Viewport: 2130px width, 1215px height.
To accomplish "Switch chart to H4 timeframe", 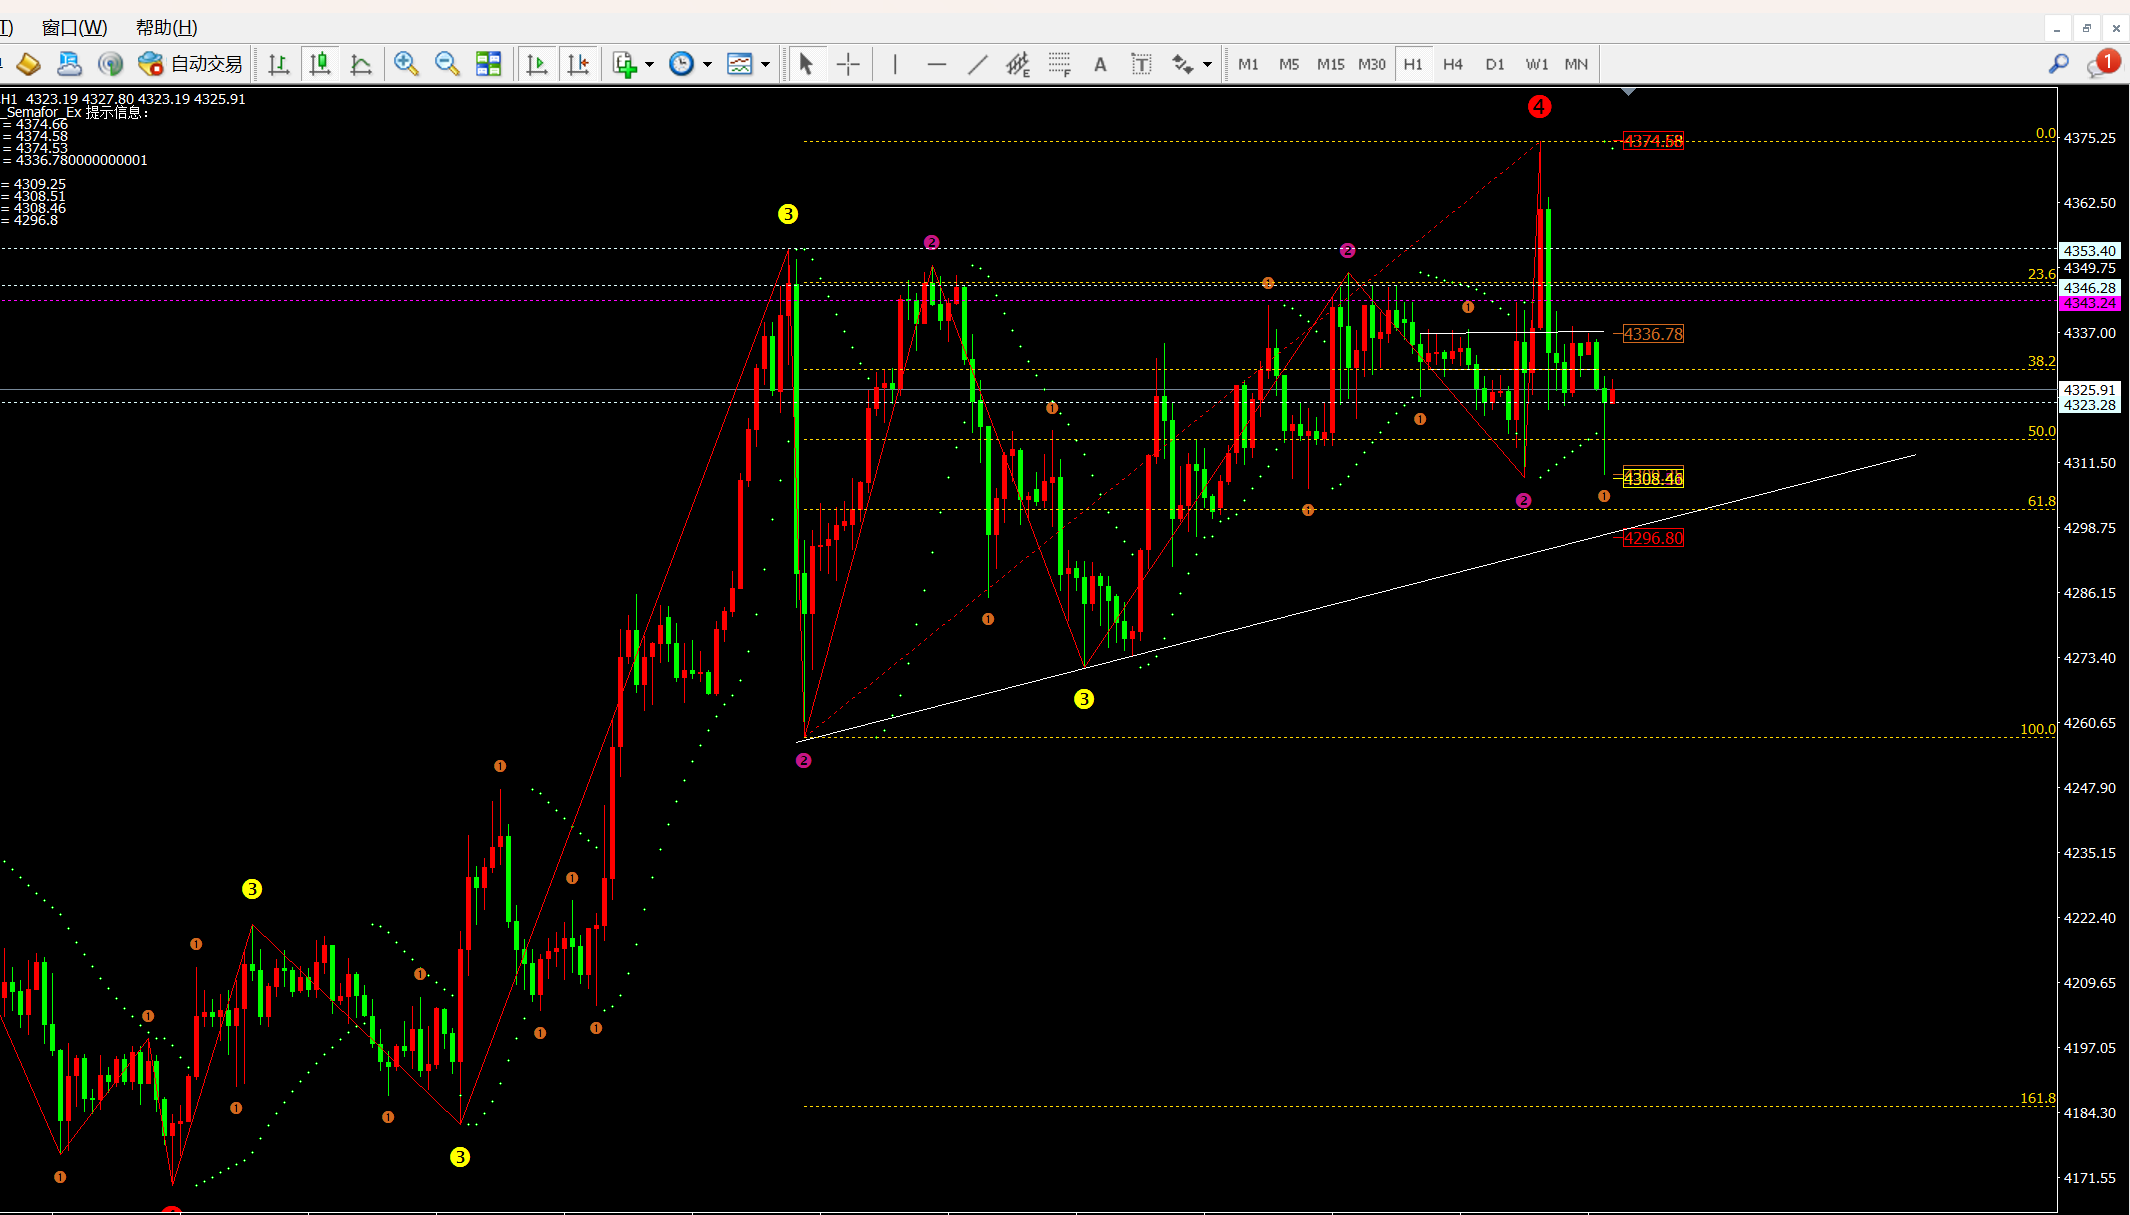I will click(x=1453, y=64).
